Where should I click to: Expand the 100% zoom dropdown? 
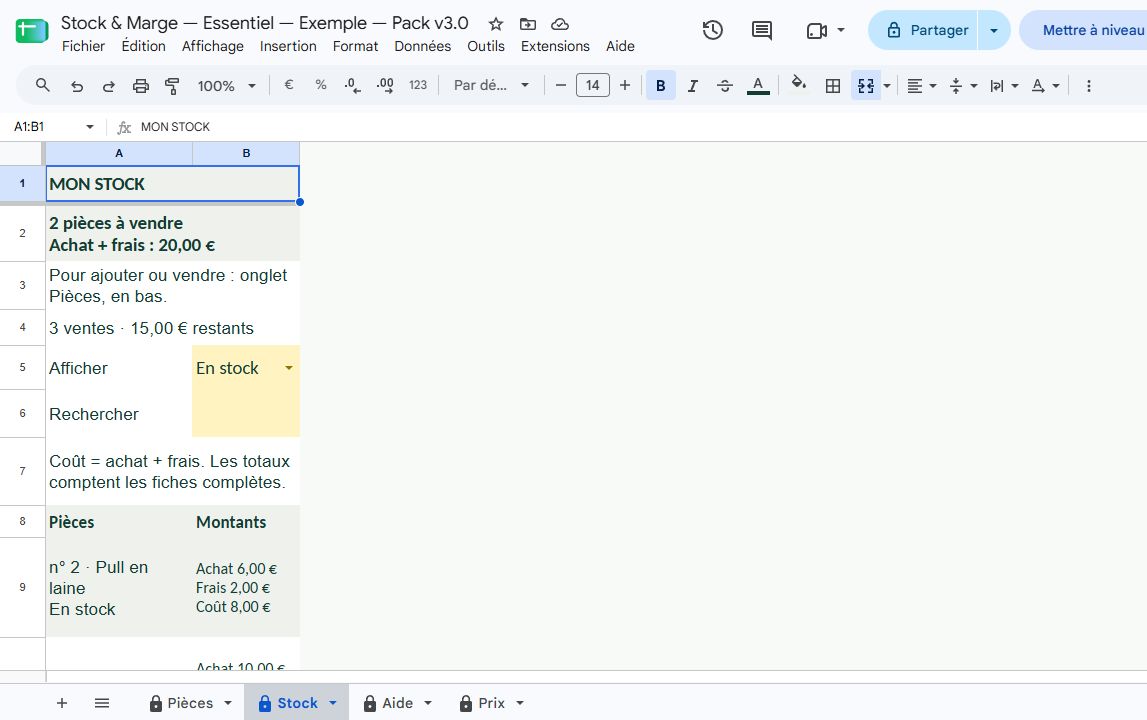[x=227, y=86]
